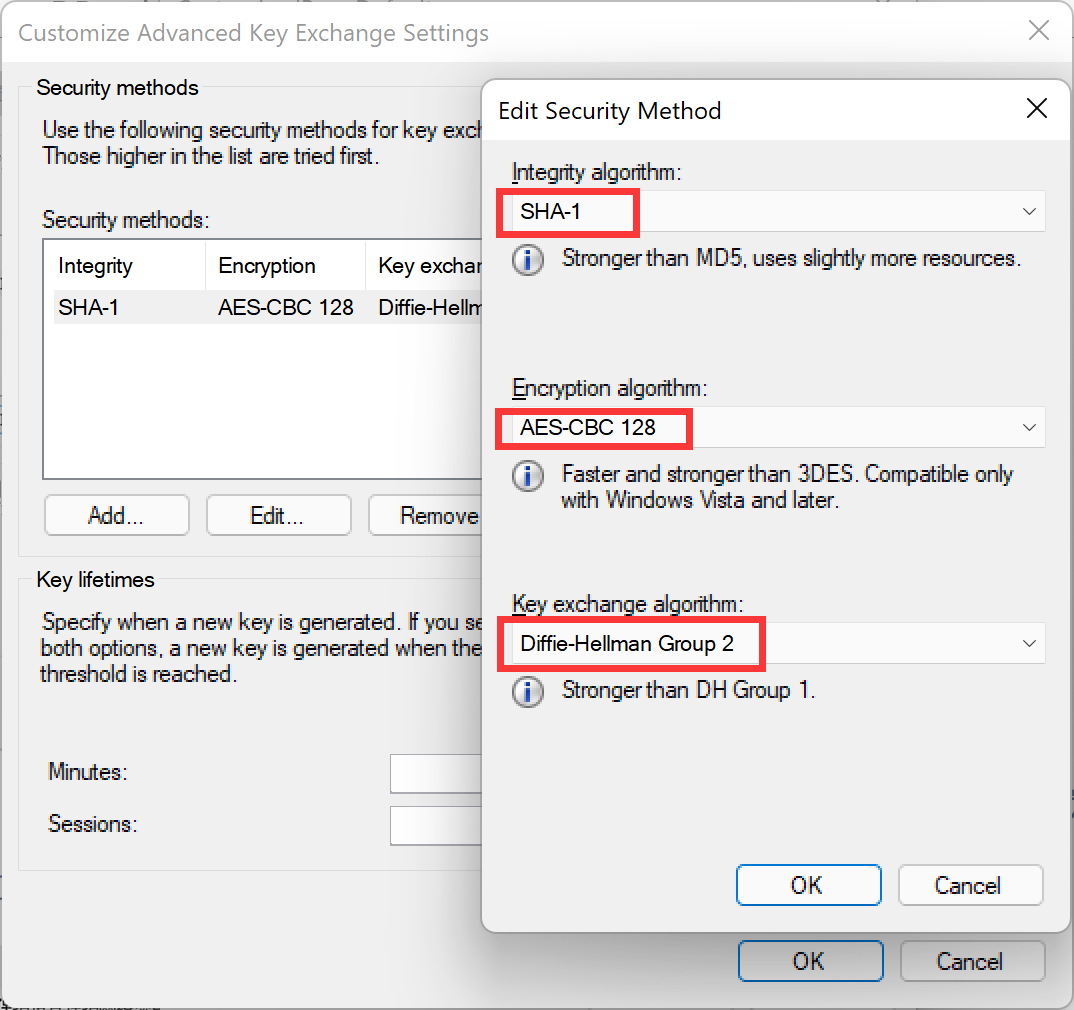
Task: Cancel the Edit Security Method dialog
Action: coord(969,886)
